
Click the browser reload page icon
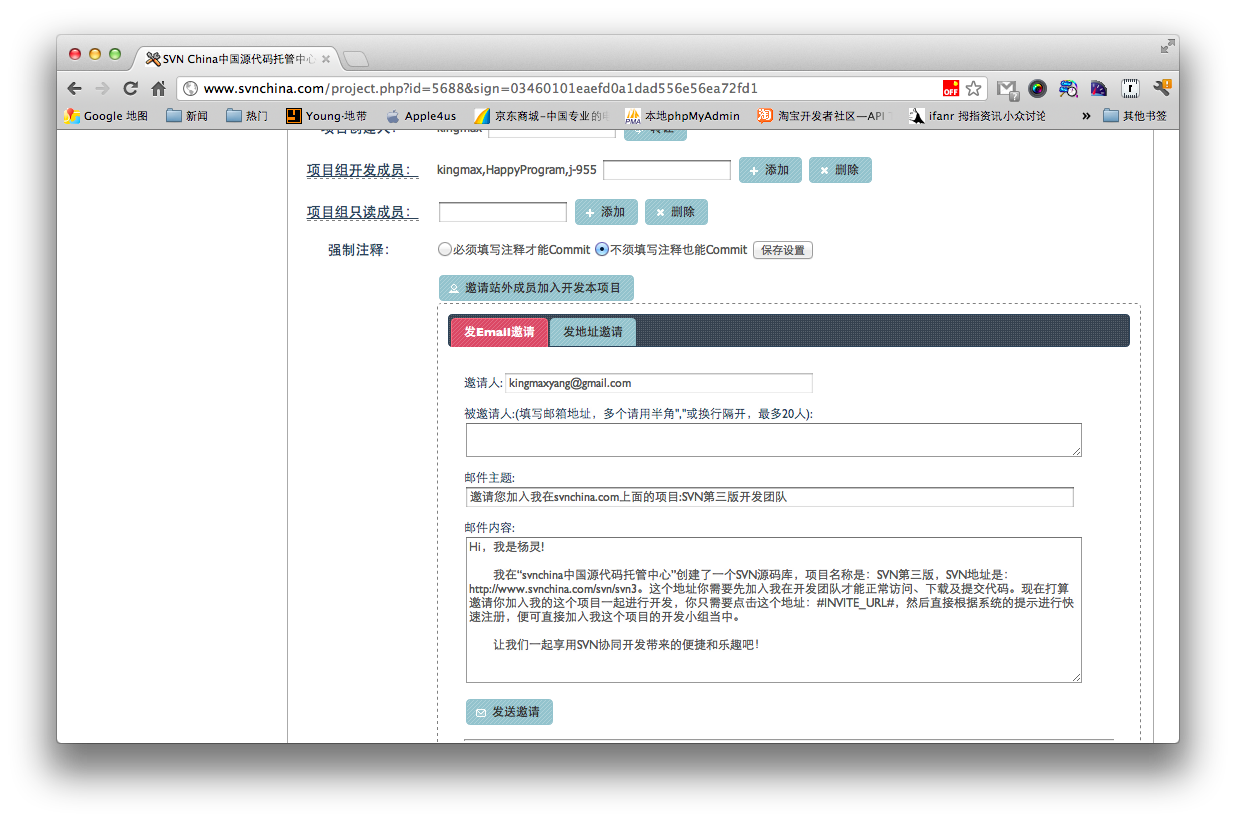click(x=130, y=88)
